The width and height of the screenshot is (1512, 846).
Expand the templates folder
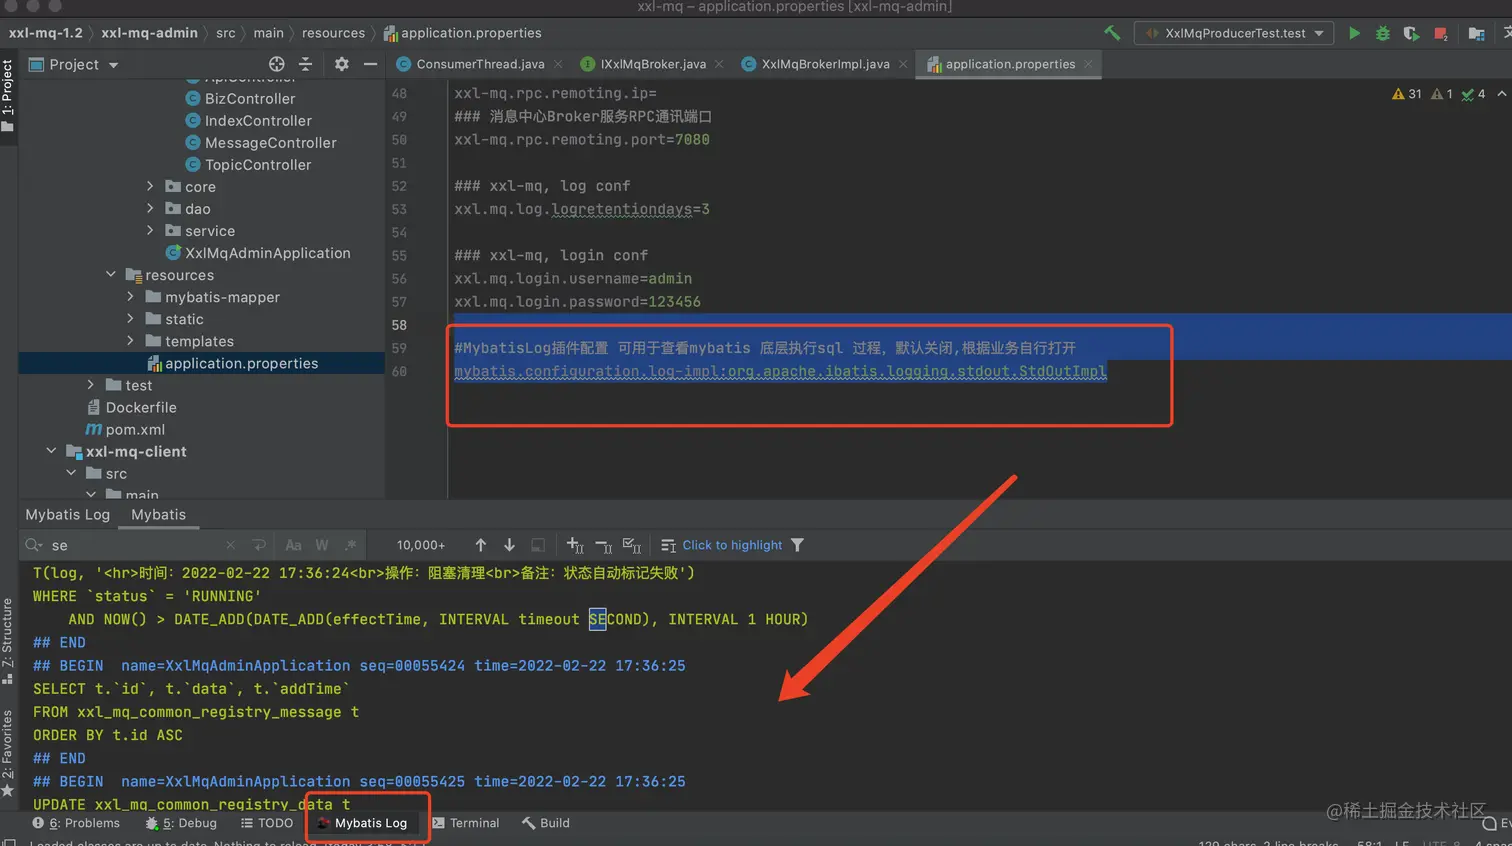click(x=130, y=340)
